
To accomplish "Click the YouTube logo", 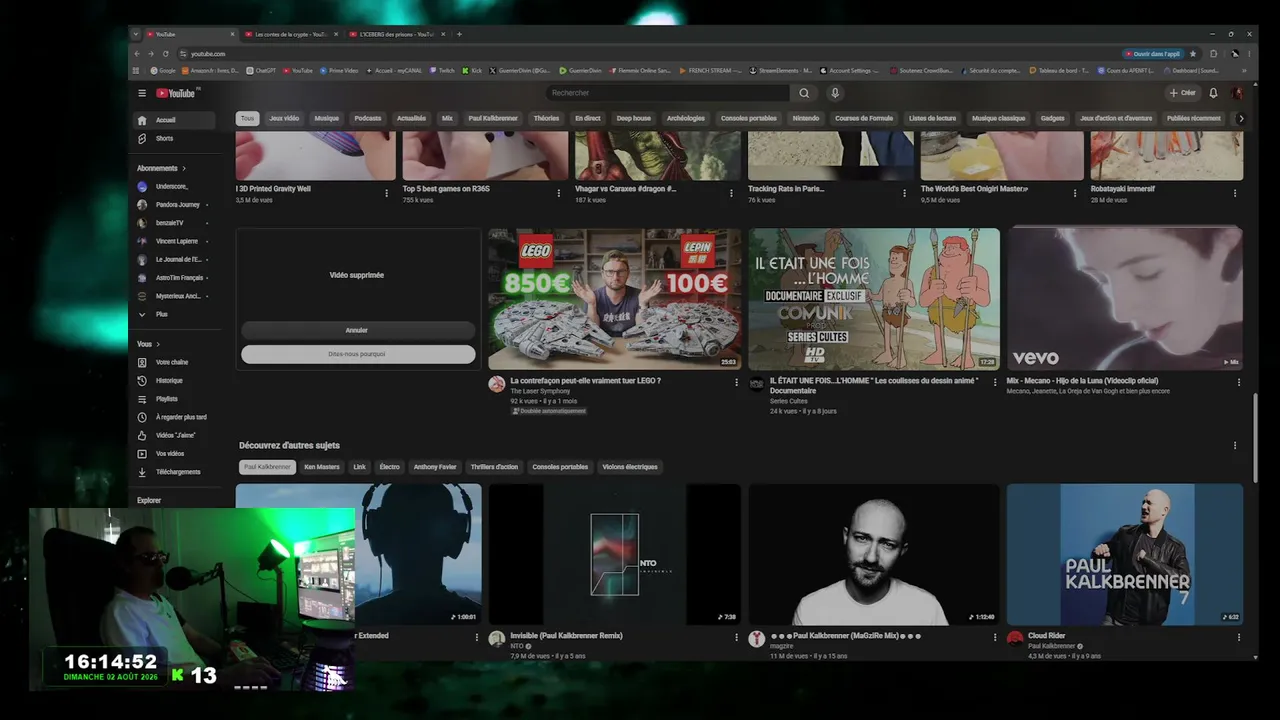I will 176,93.
